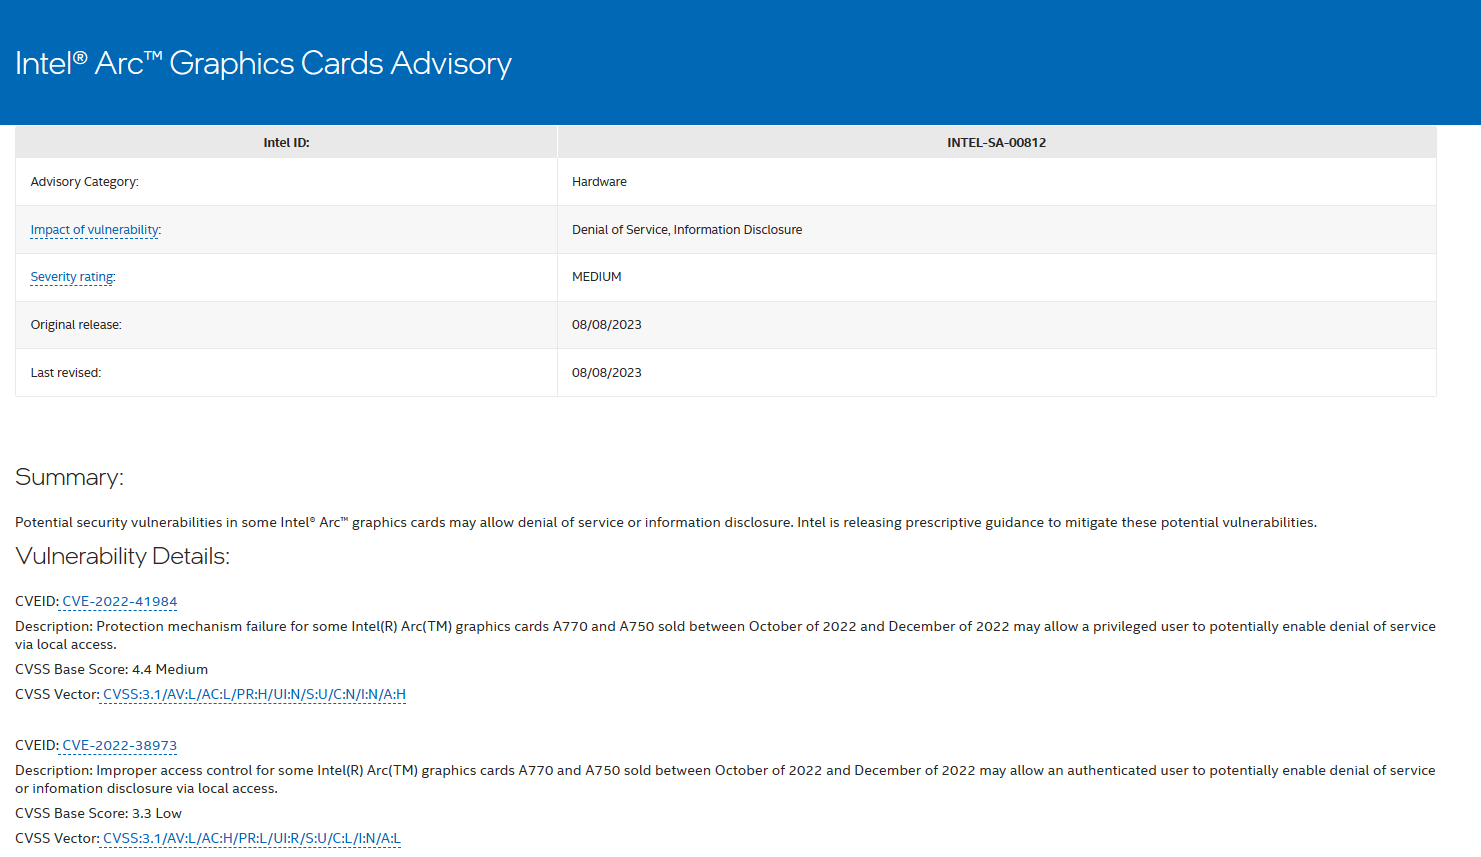Click the Original release date value
Image resolution: width=1481 pixels, height=857 pixels.
[x=606, y=325]
